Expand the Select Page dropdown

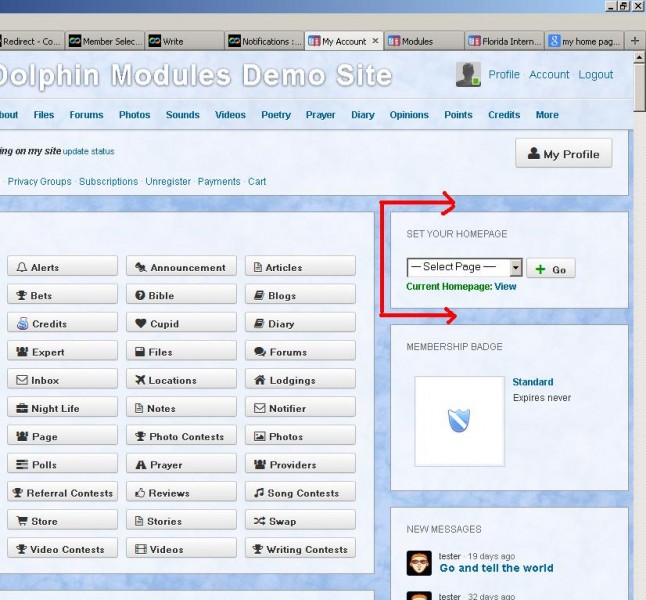(464, 267)
